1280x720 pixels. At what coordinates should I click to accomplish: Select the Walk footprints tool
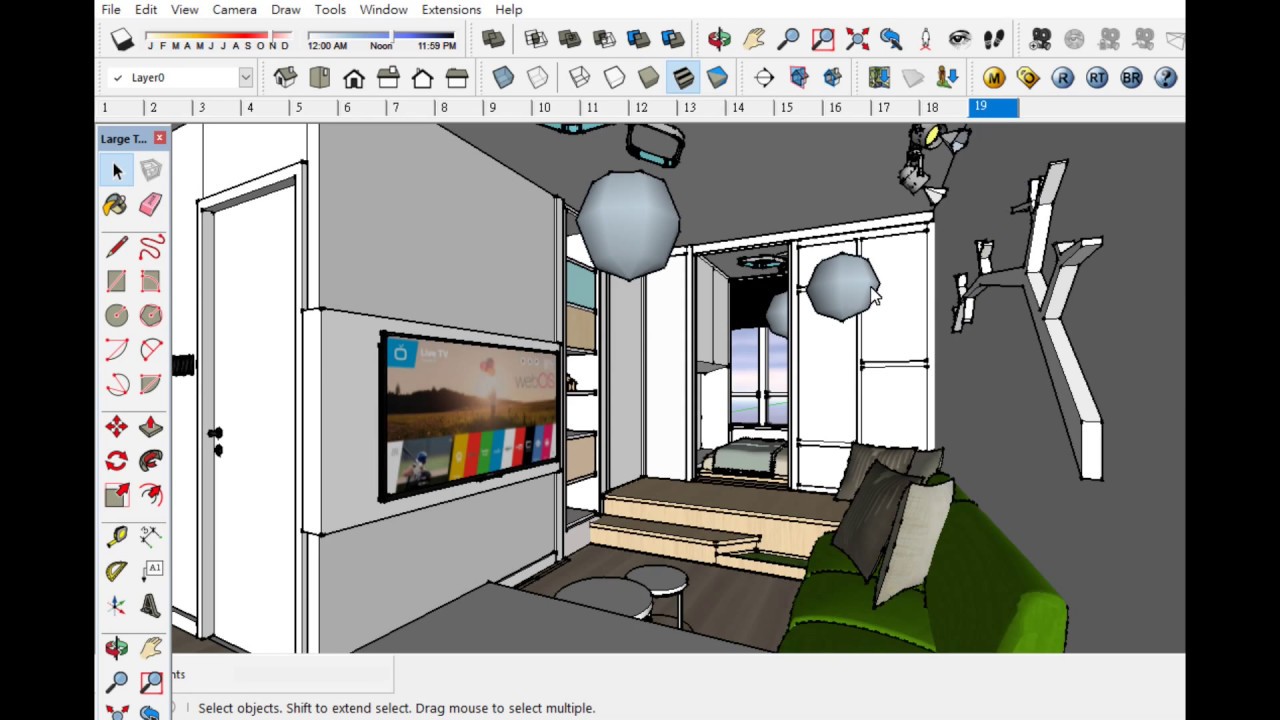pyautogui.click(x=993, y=40)
